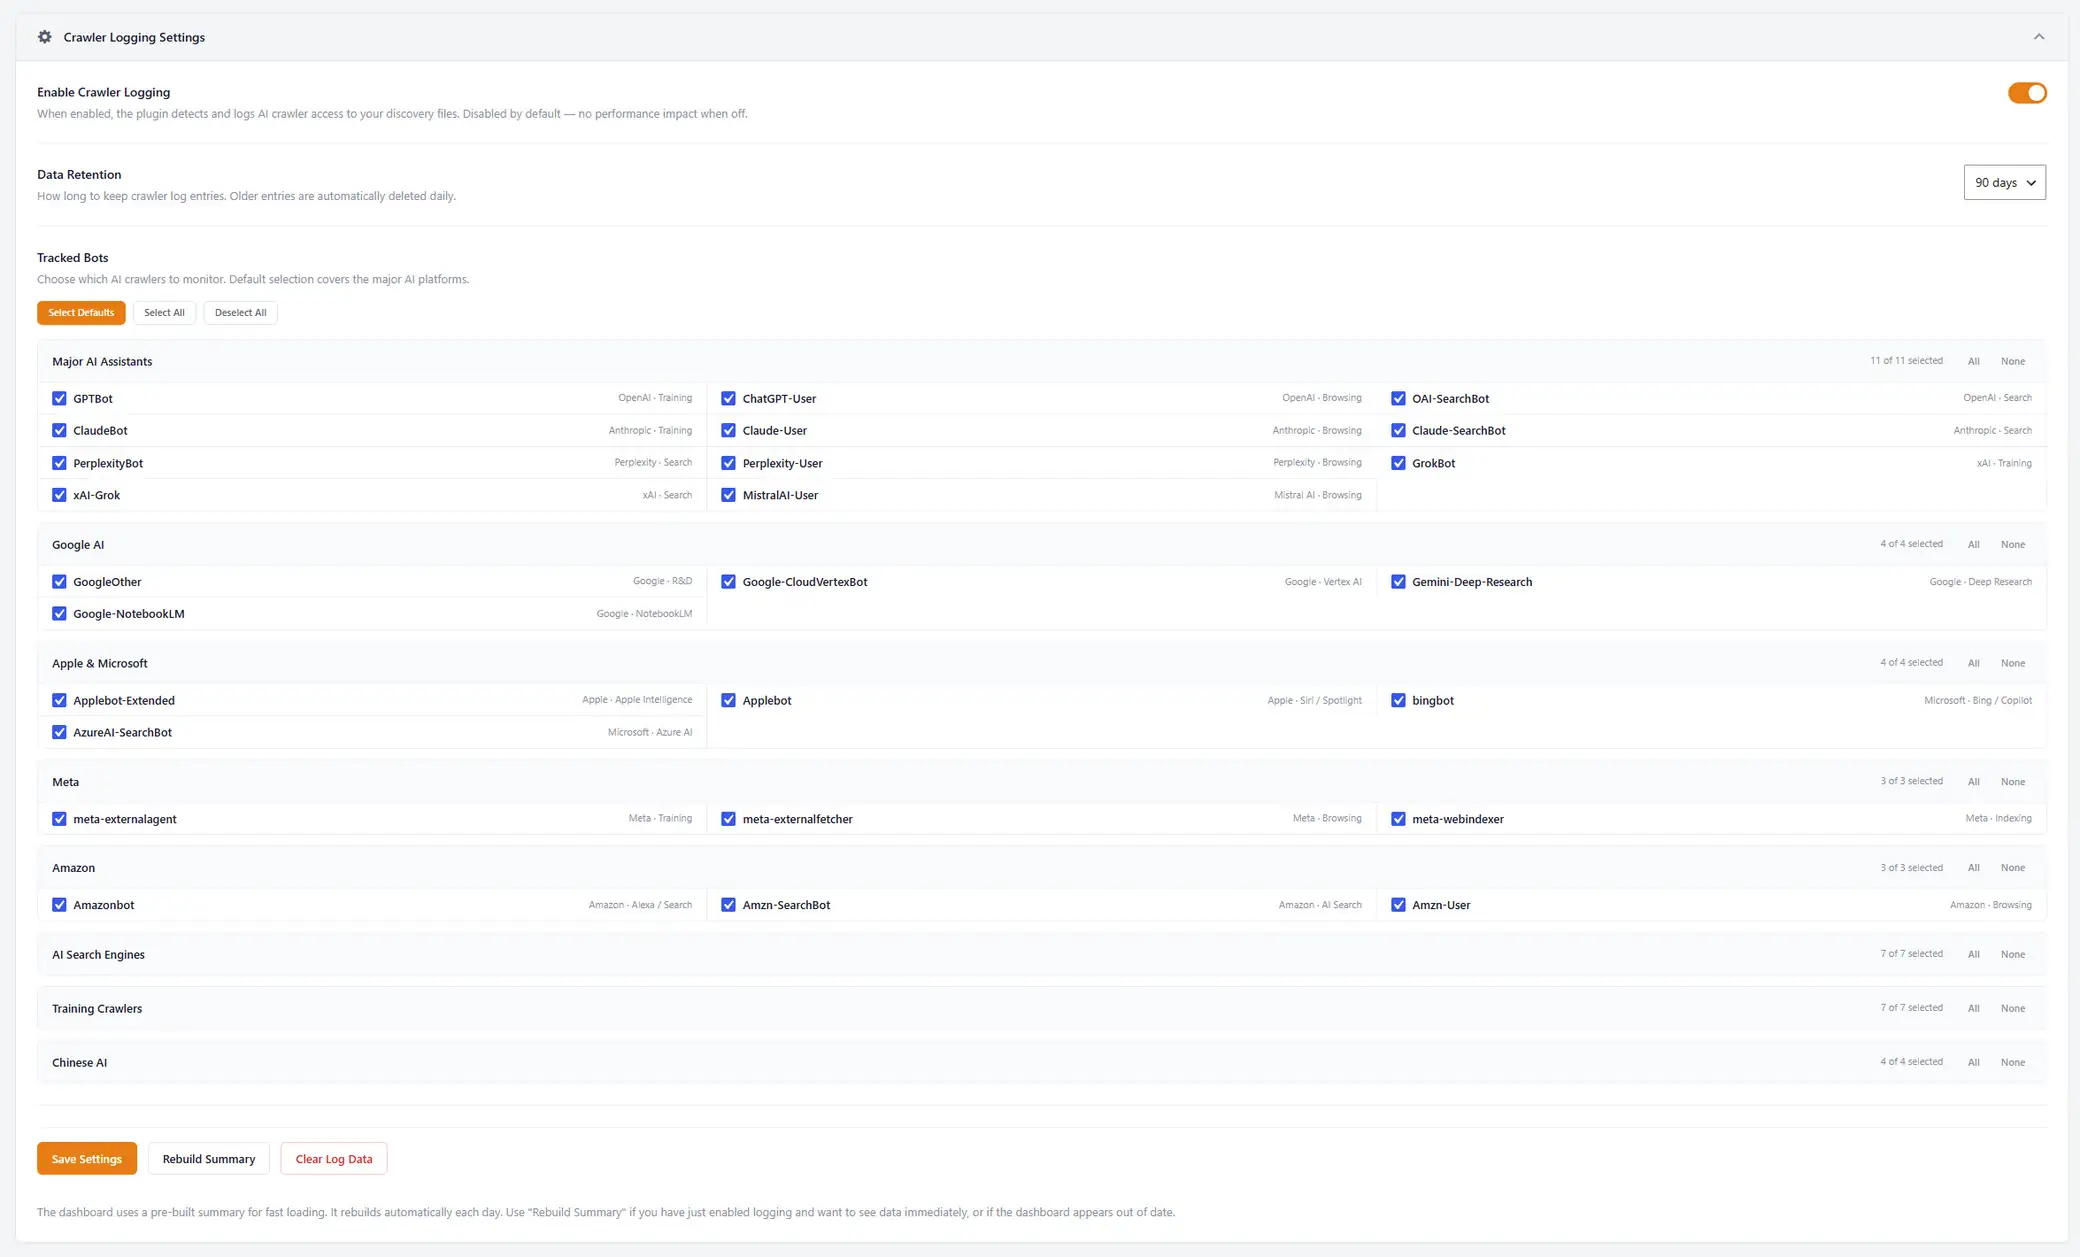Uncheck the GPTBot checkbox
Screen dimensions: 2080x1257
(59, 398)
